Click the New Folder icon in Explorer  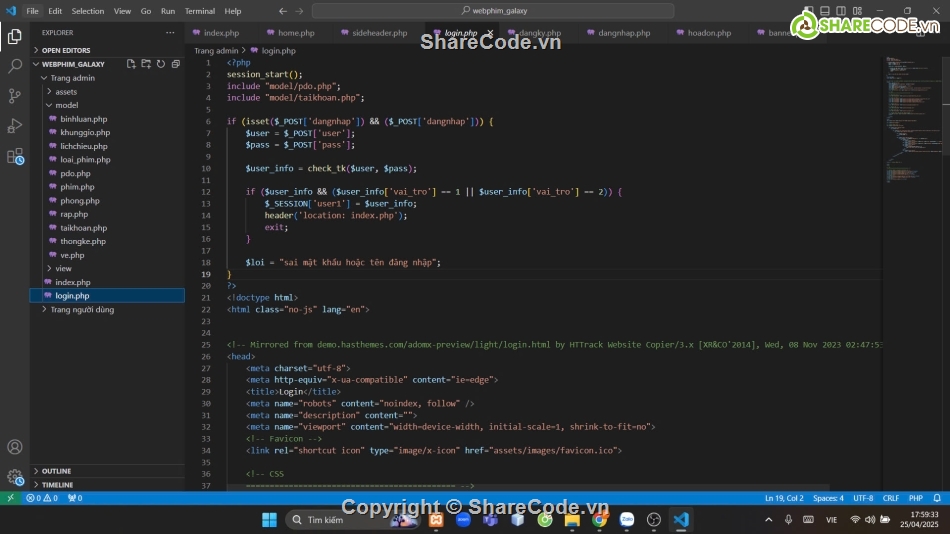(x=146, y=64)
